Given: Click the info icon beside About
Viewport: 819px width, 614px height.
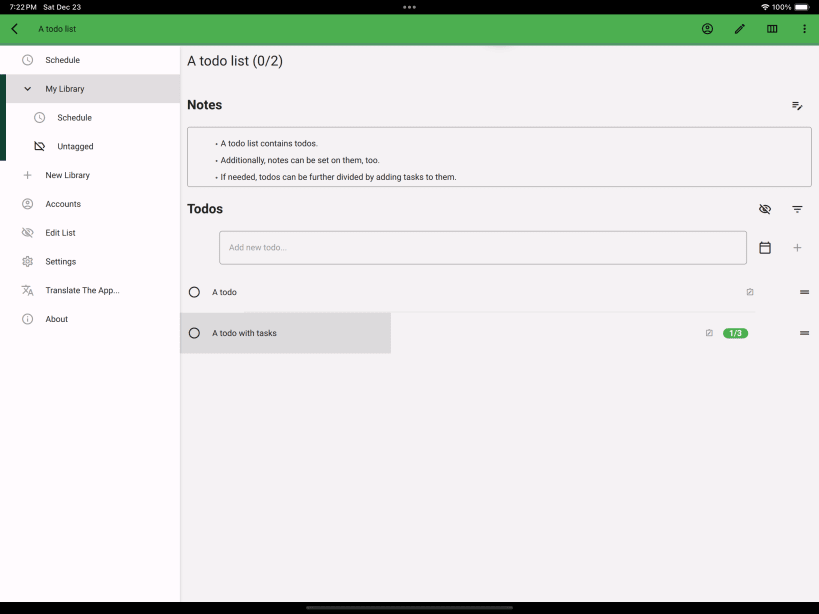Looking at the screenshot, I should coord(28,318).
